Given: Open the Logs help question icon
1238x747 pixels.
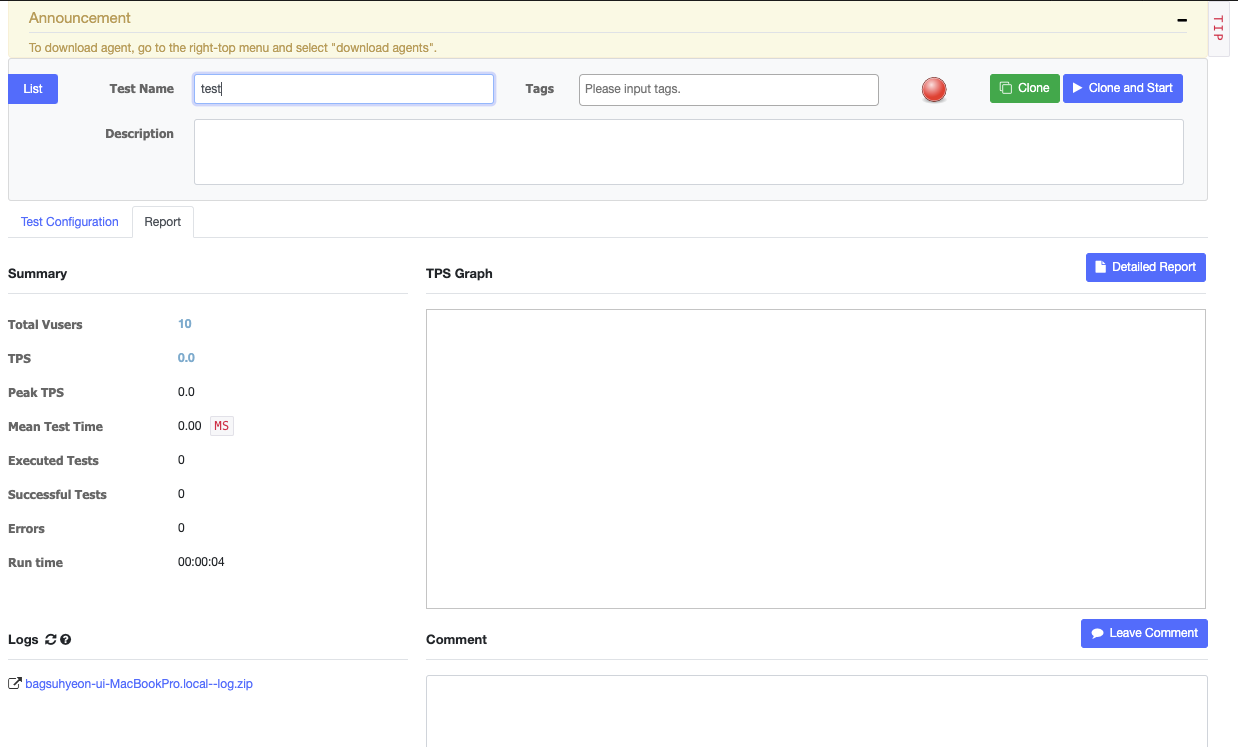Looking at the screenshot, I should tap(66, 640).
